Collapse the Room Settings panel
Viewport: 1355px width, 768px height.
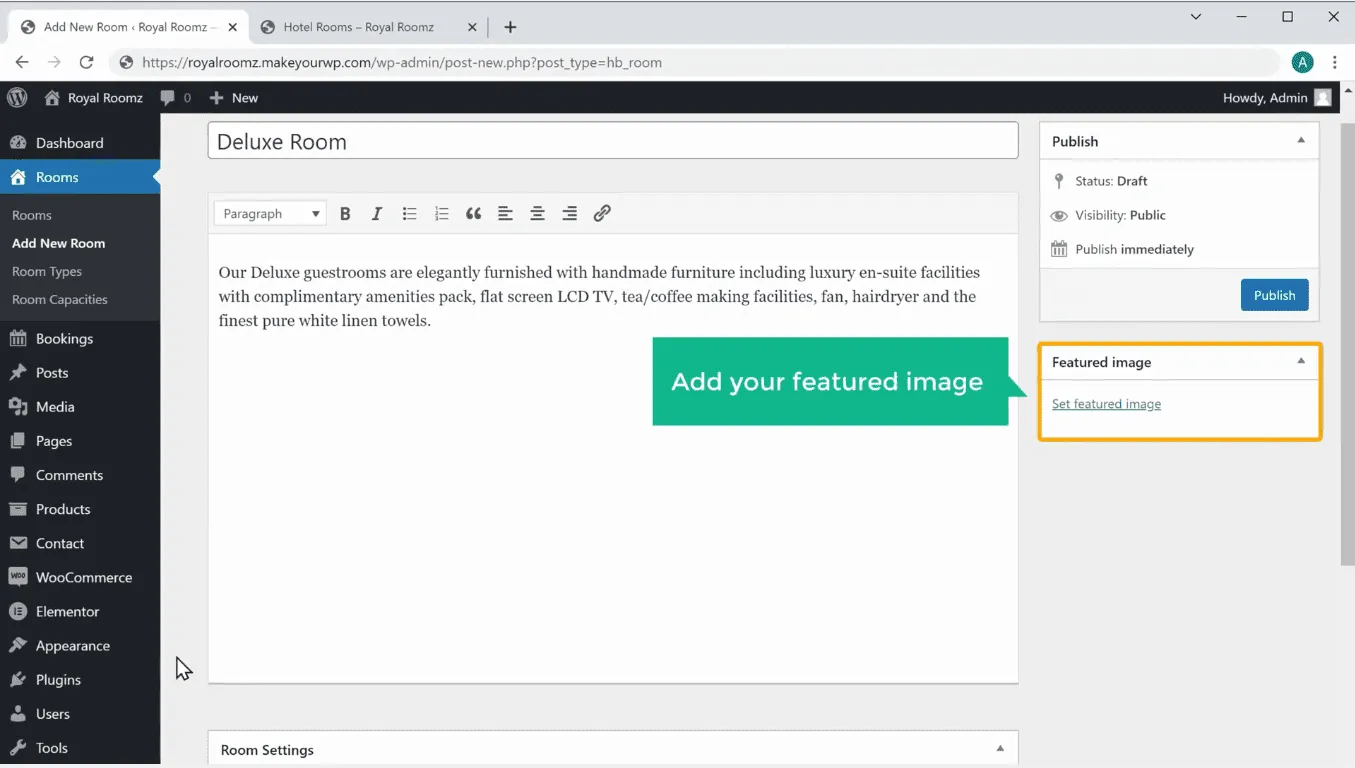click(999, 749)
